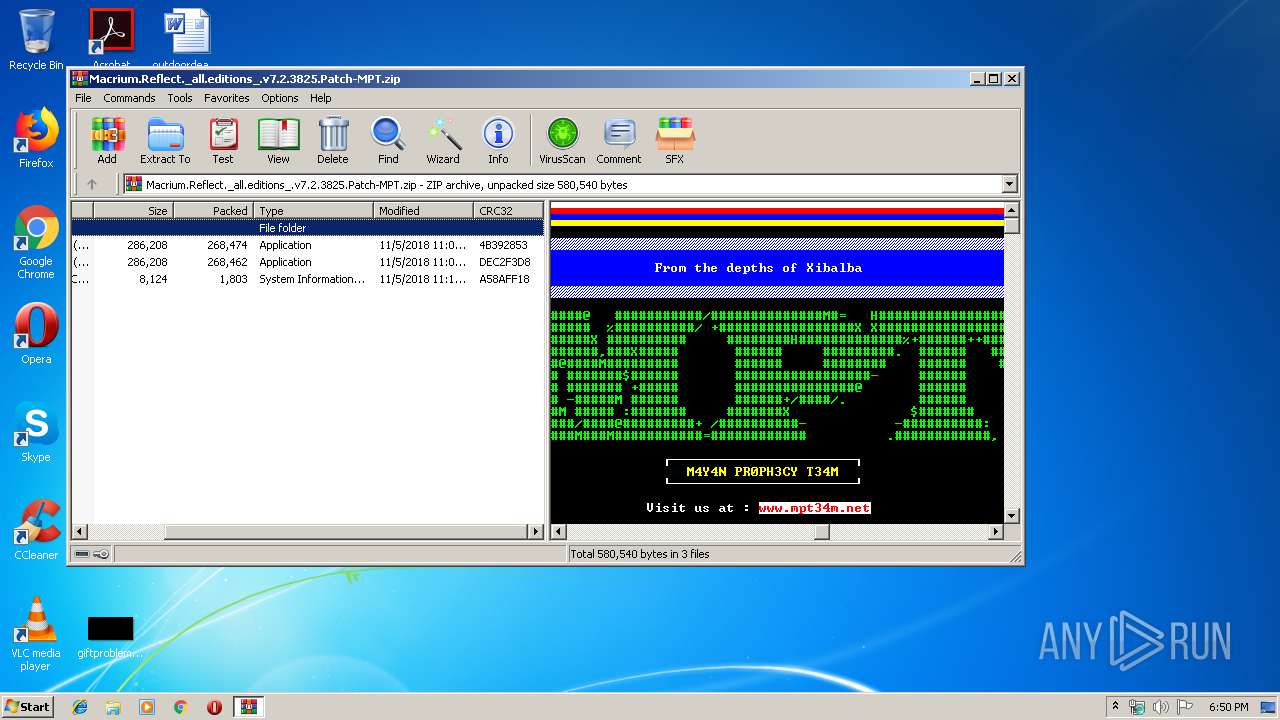
Task: Click Windows Explorer taskbar icon
Action: 113,707
